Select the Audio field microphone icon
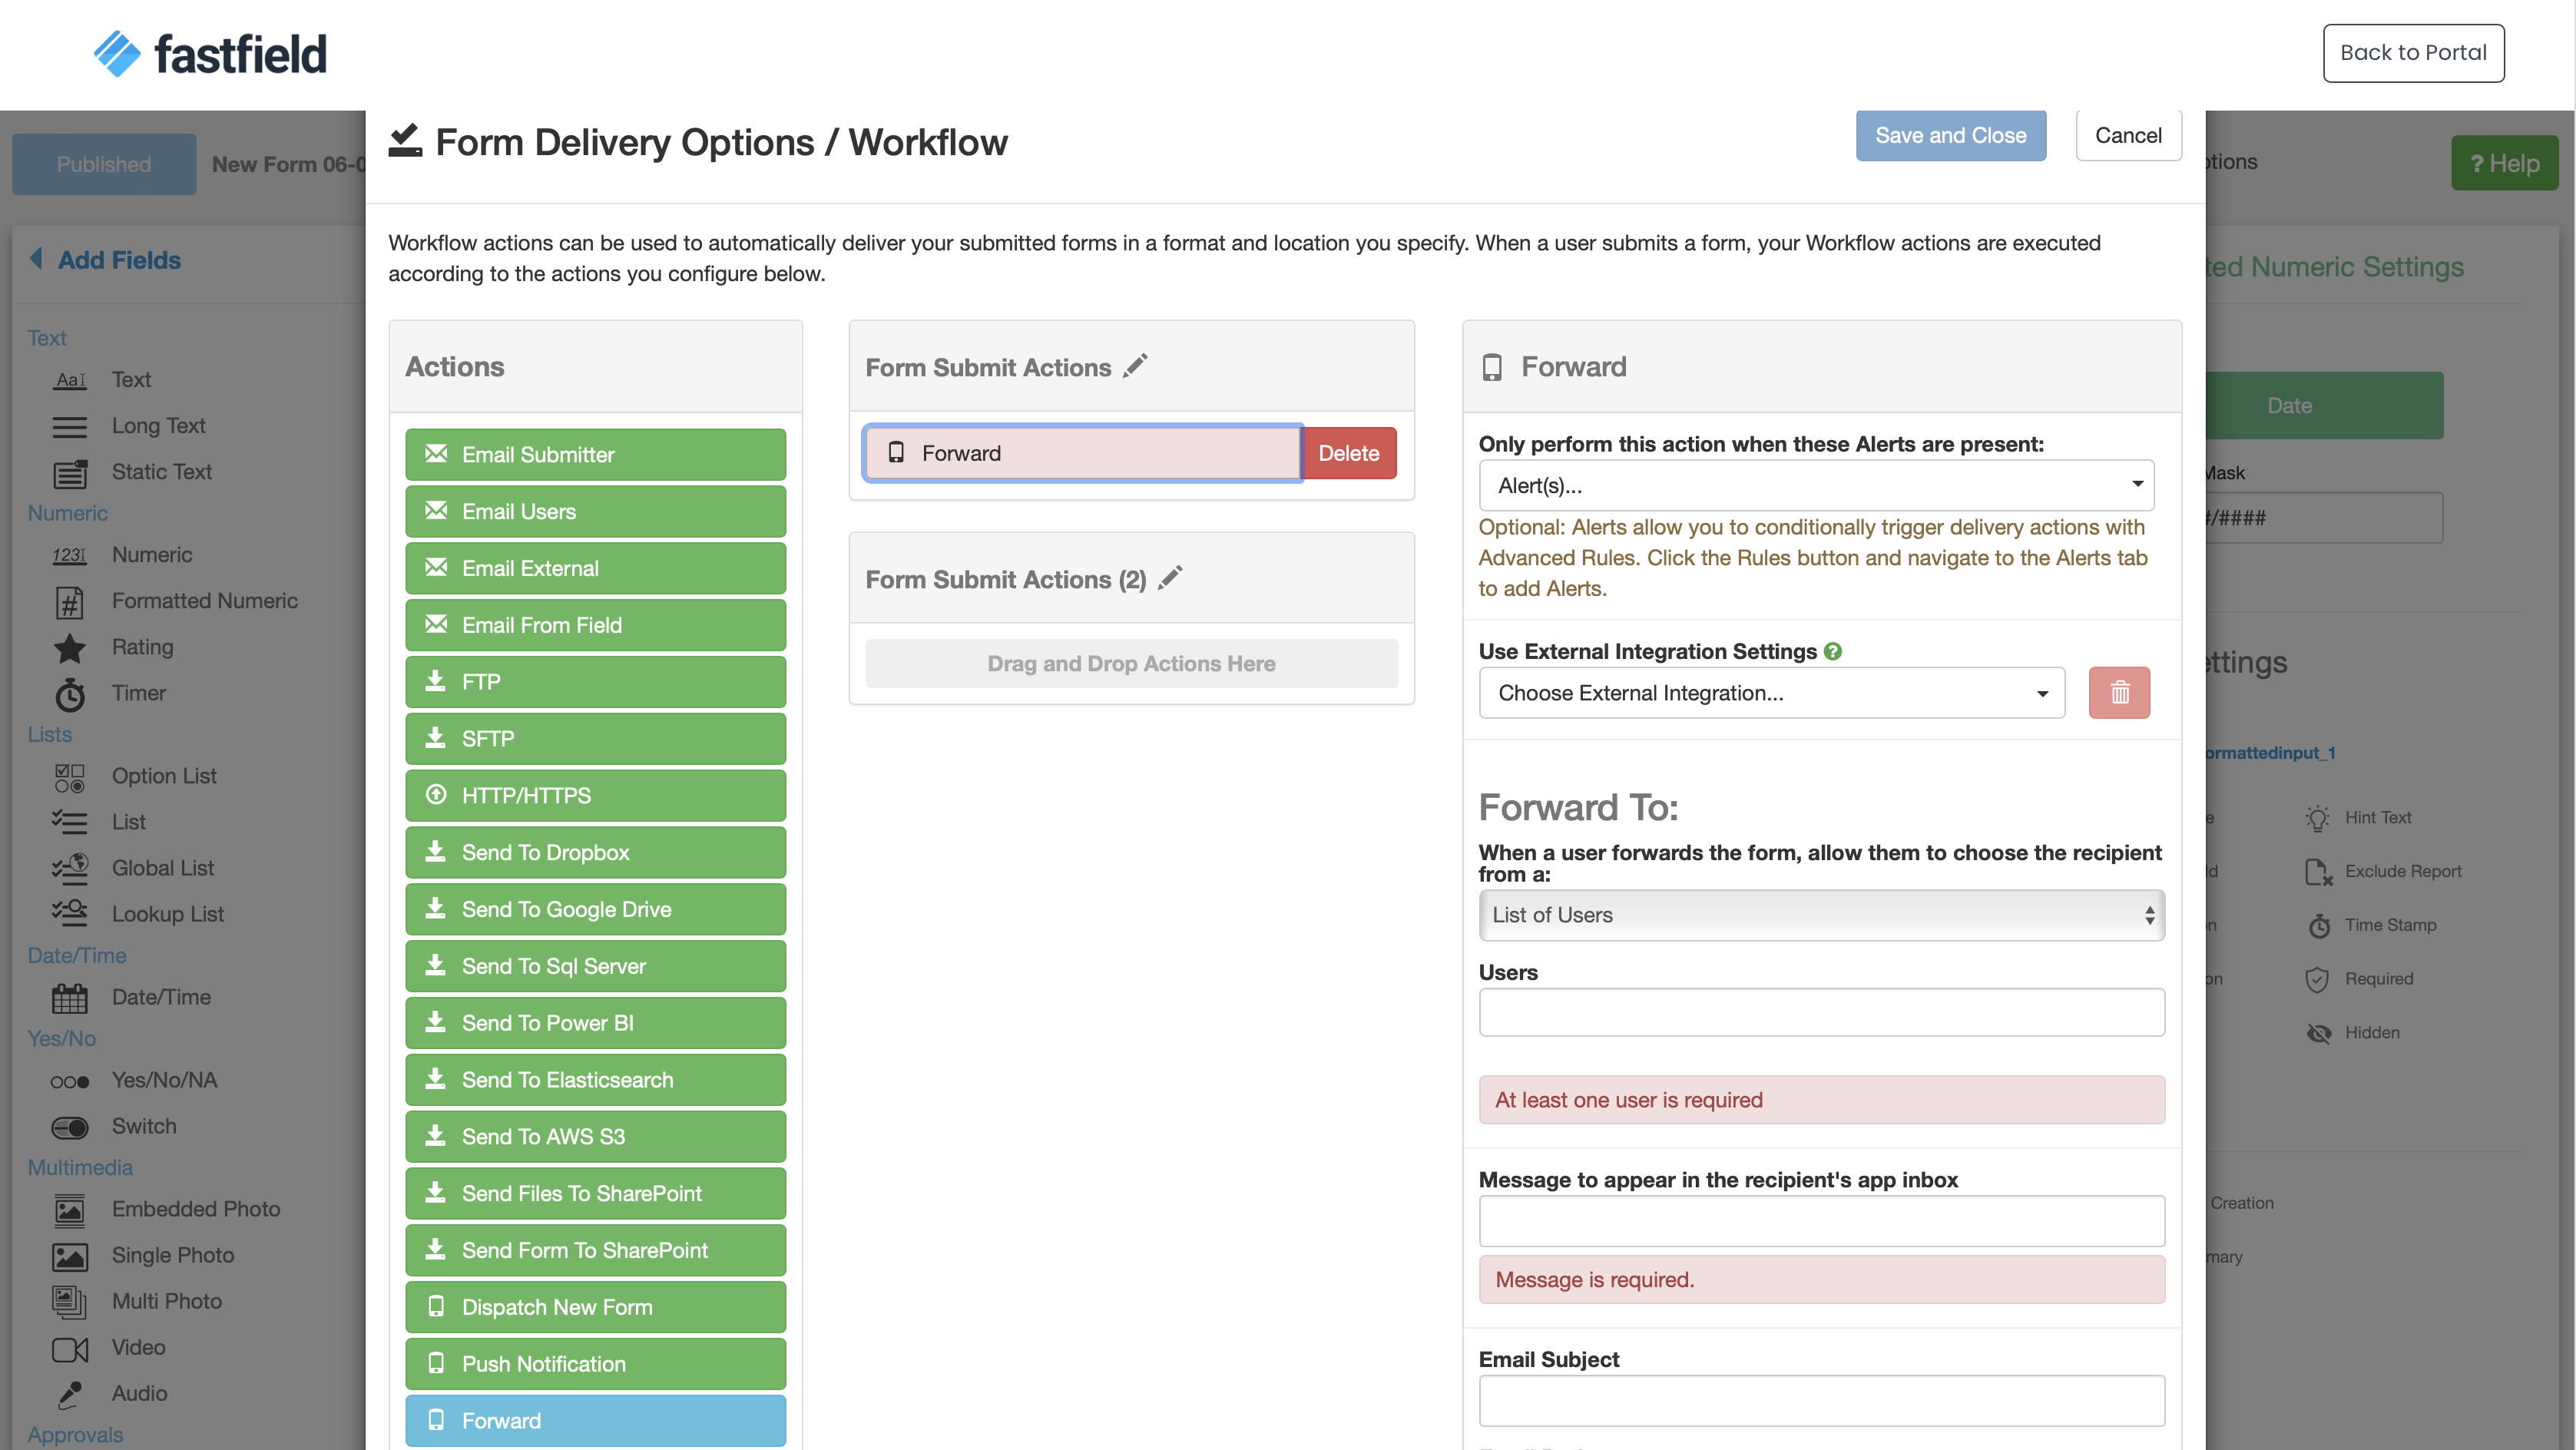The width and height of the screenshot is (2576, 1450). (x=70, y=1393)
